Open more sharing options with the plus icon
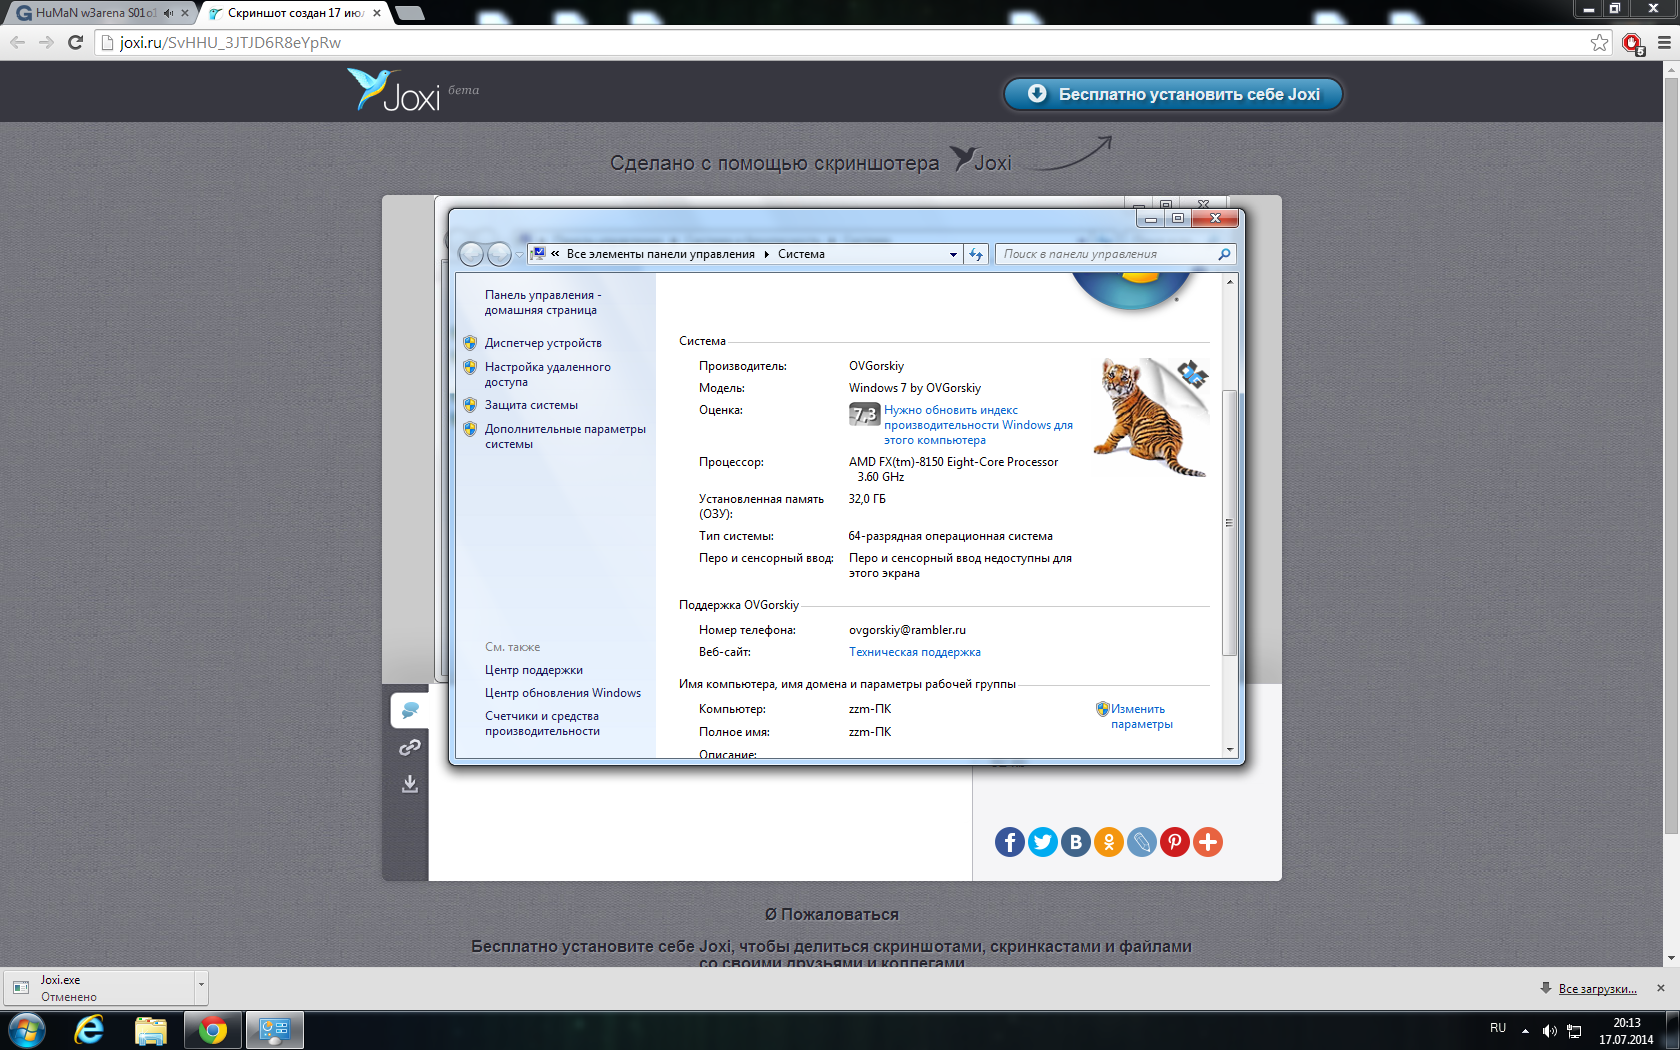Screen dimensions: 1680x1050 coord(1208,842)
